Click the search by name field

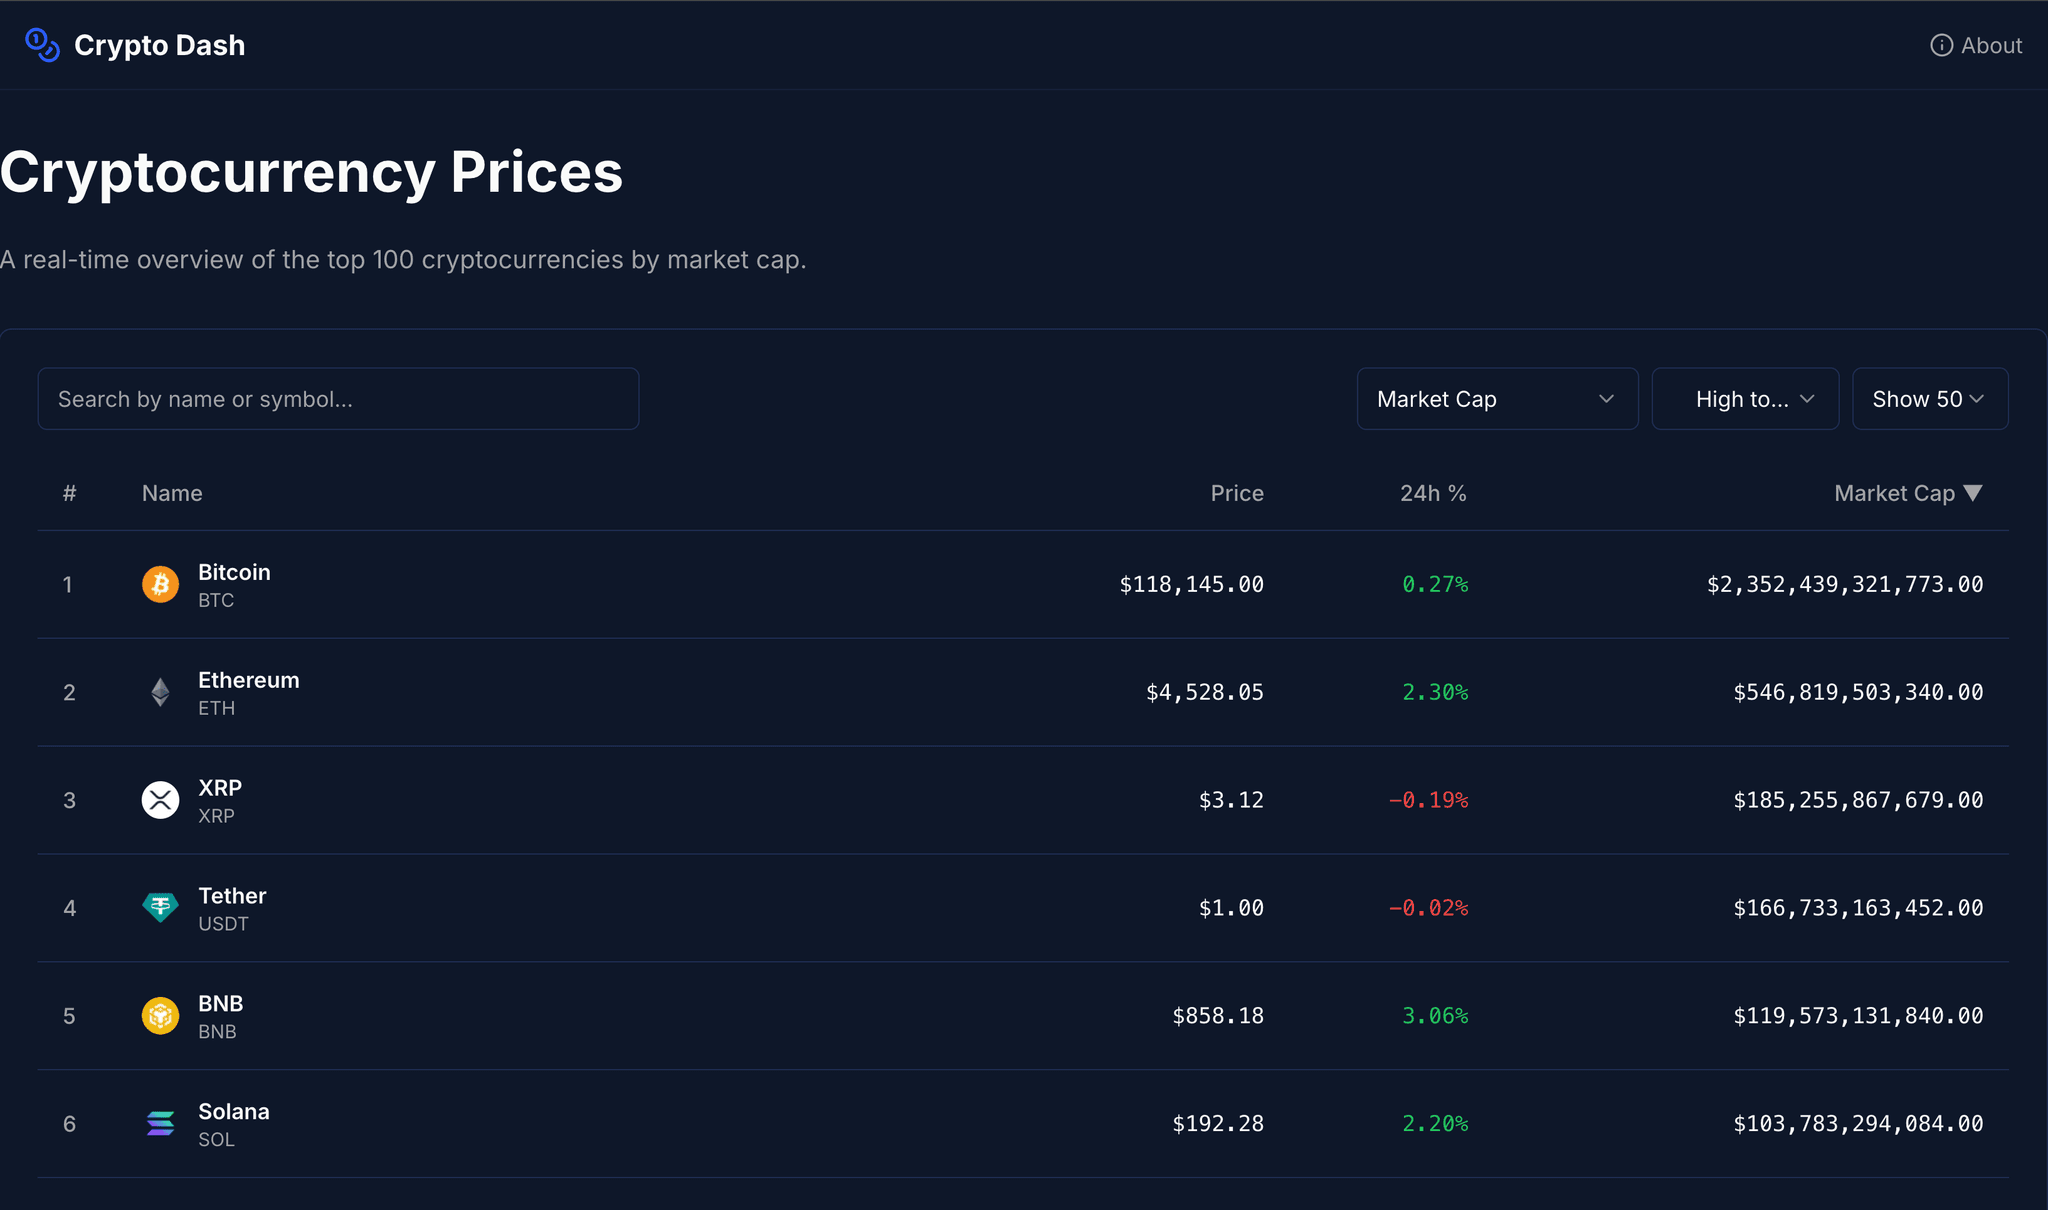(338, 398)
